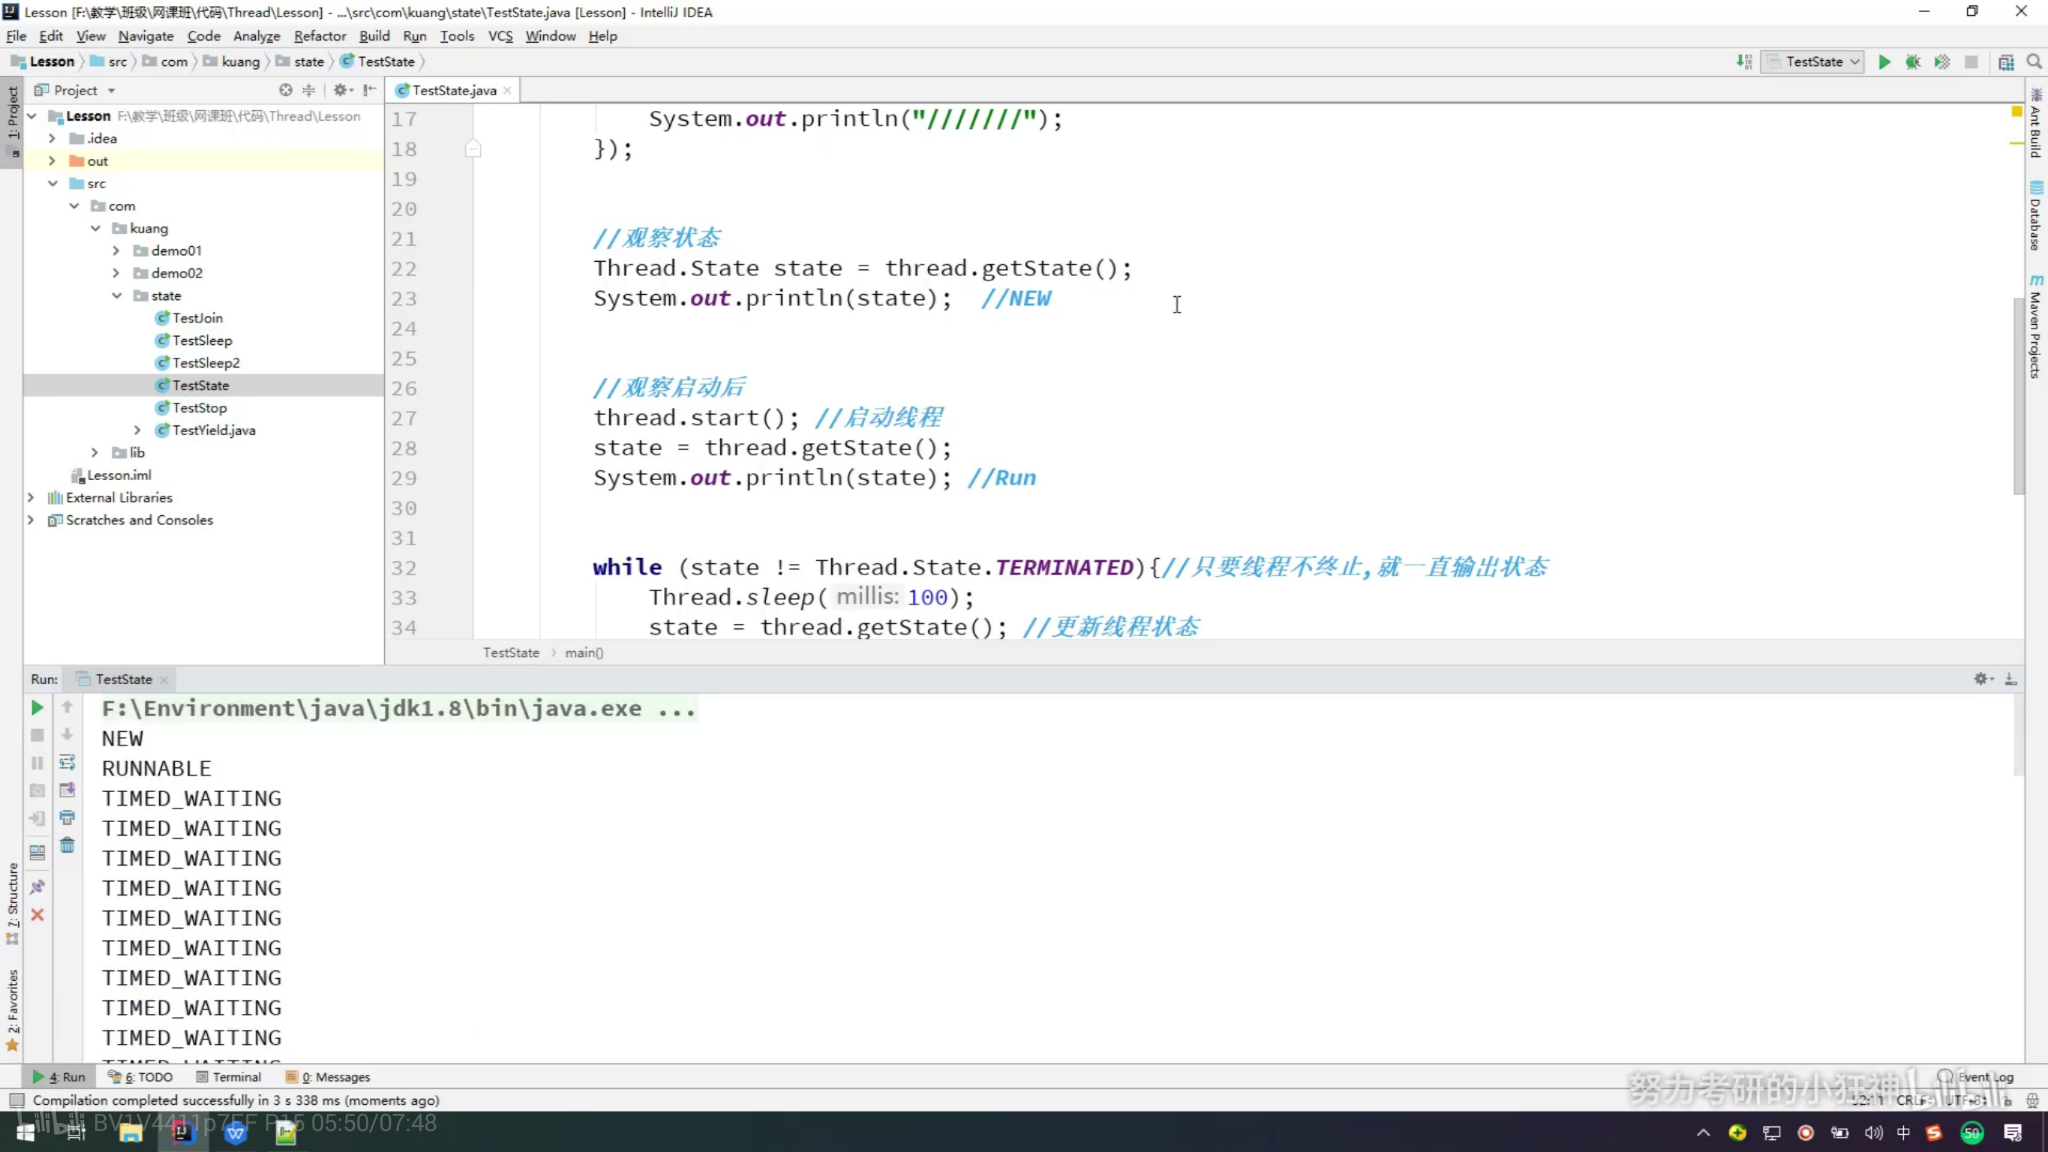Open the 6: TODO tool window

pyautogui.click(x=140, y=1077)
